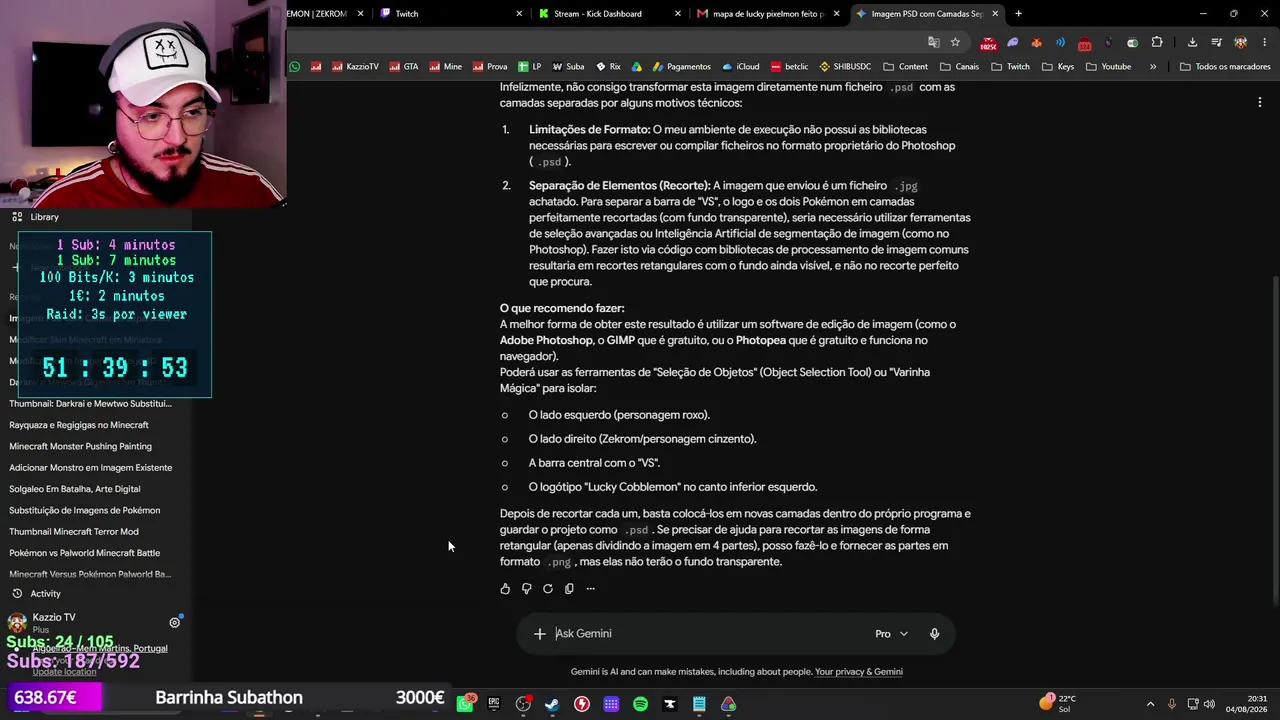Open the Pagamentos bookmark
The width and height of the screenshot is (1280, 720).
click(x=681, y=67)
